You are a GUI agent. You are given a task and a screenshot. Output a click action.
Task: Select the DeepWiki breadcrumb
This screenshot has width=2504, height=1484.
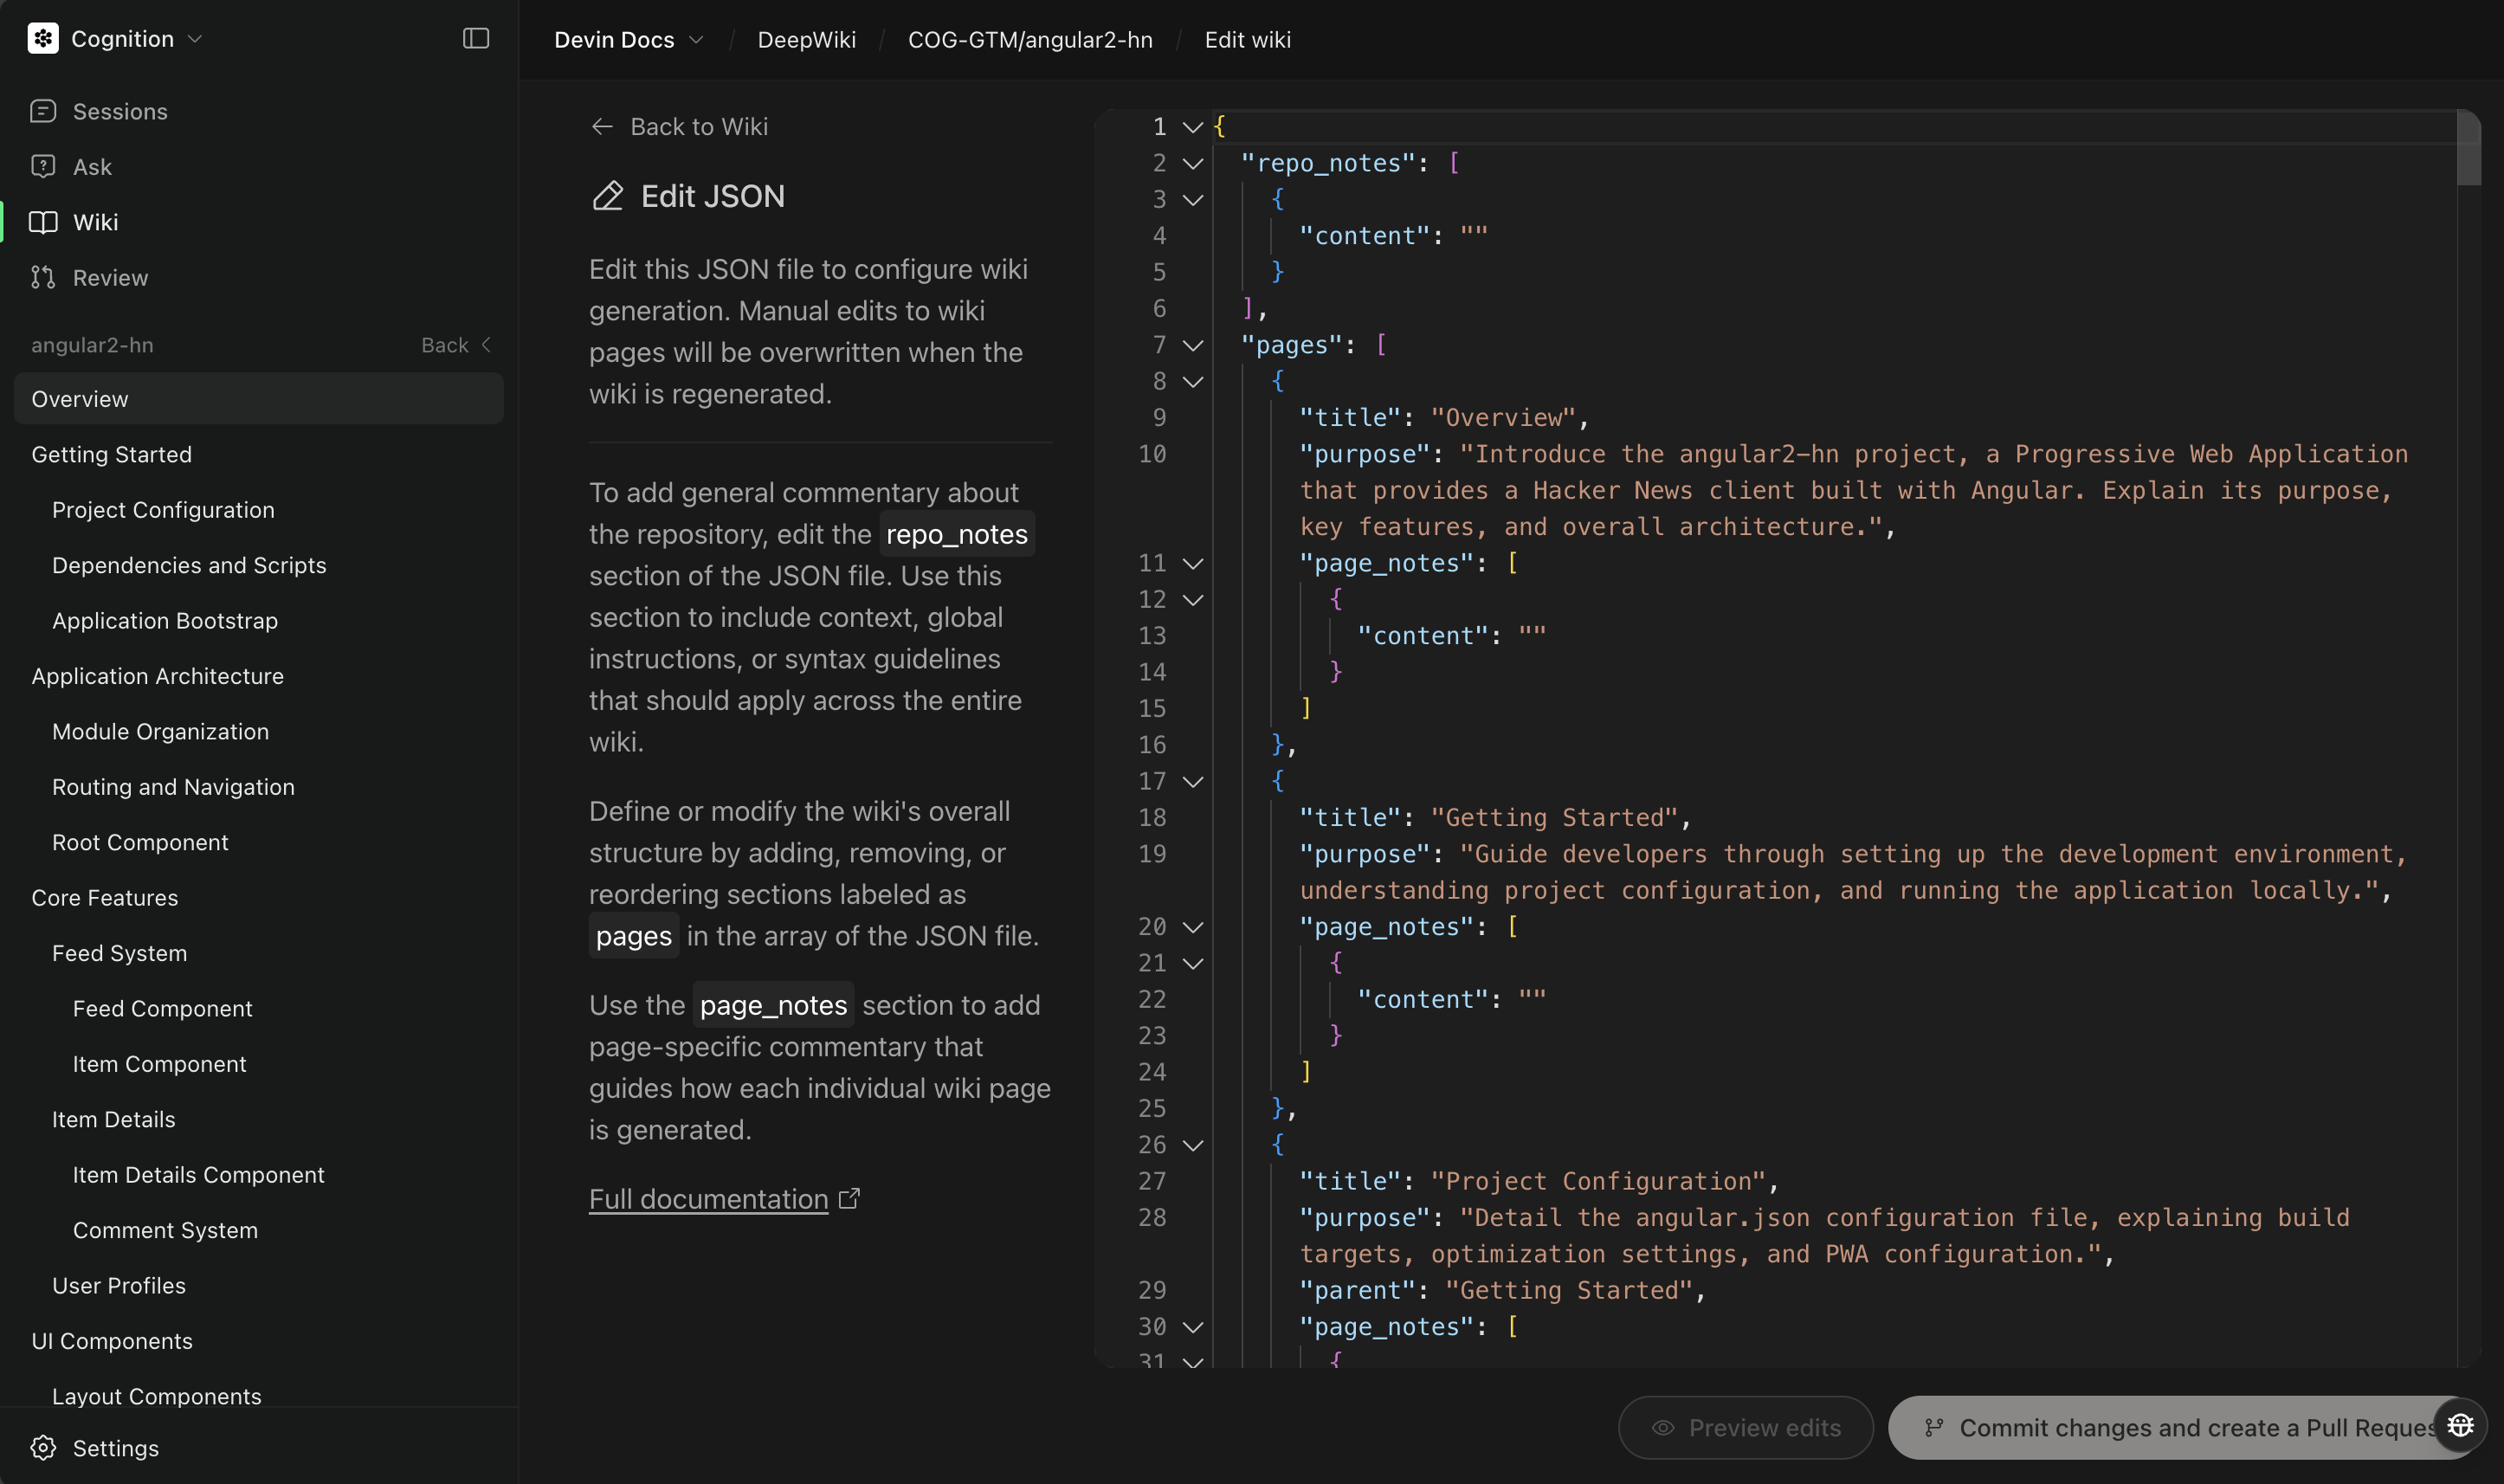click(x=806, y=40)
